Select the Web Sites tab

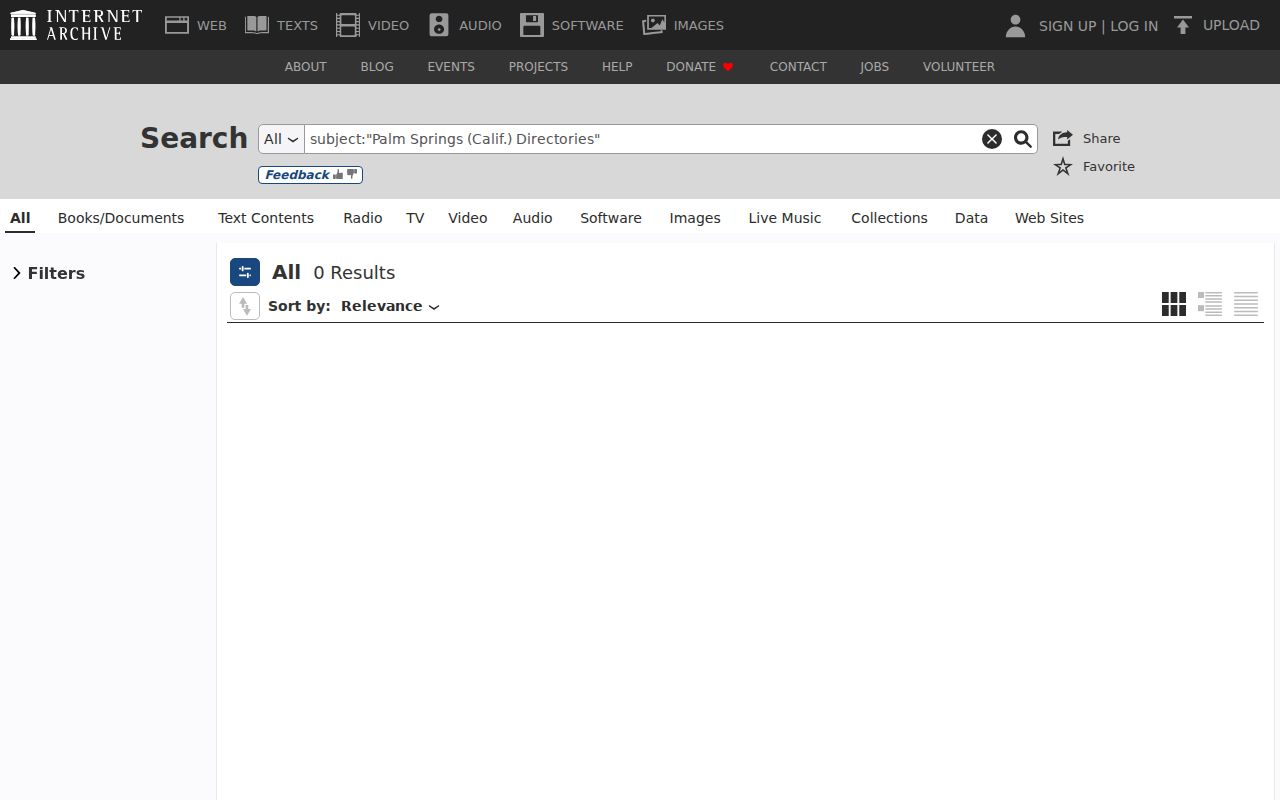click(1049, 218)
